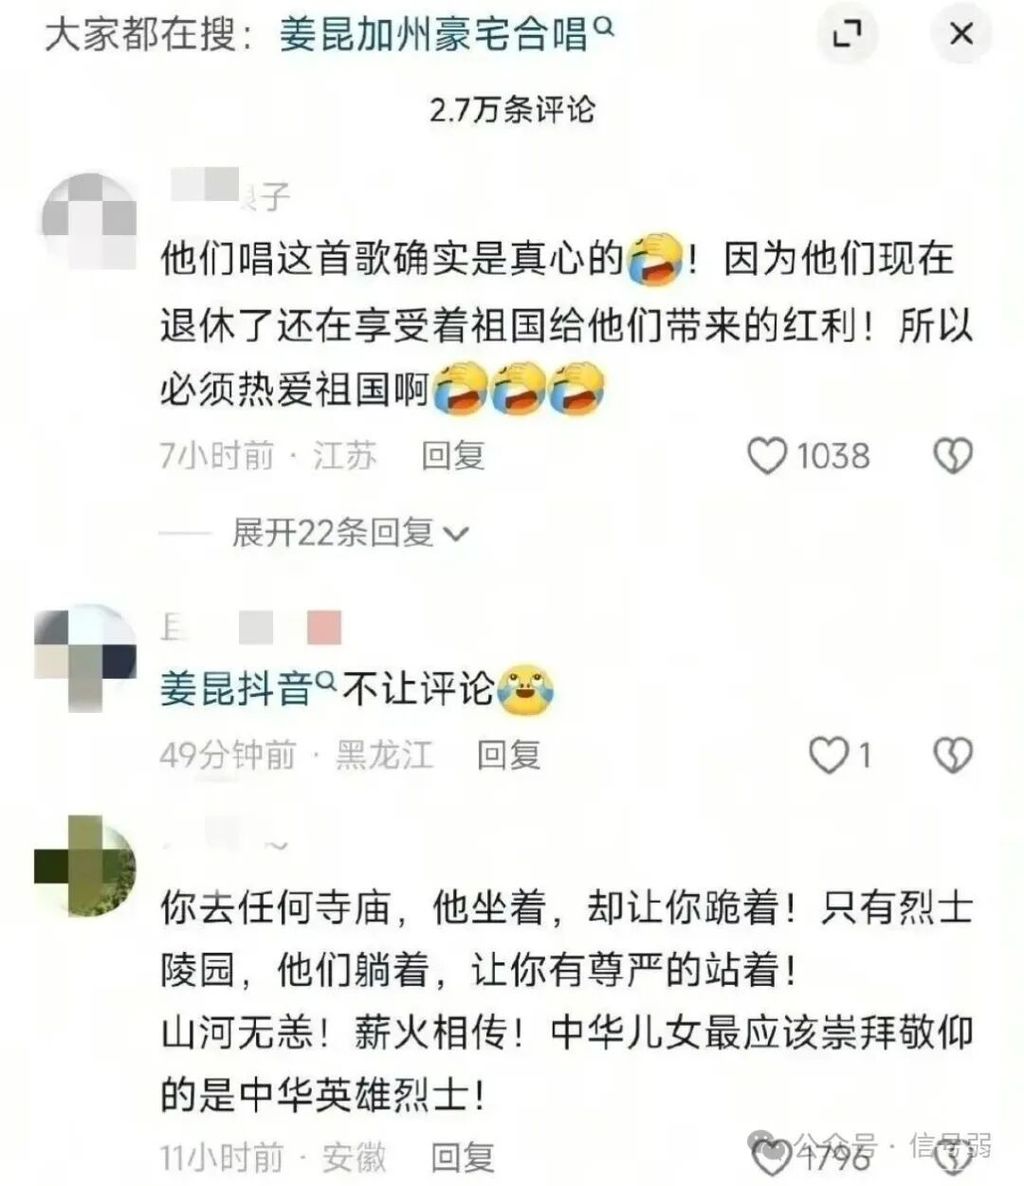The image size is (1024, 1186).
Task: Close the comments panel
Action: [x=961, y=34]
